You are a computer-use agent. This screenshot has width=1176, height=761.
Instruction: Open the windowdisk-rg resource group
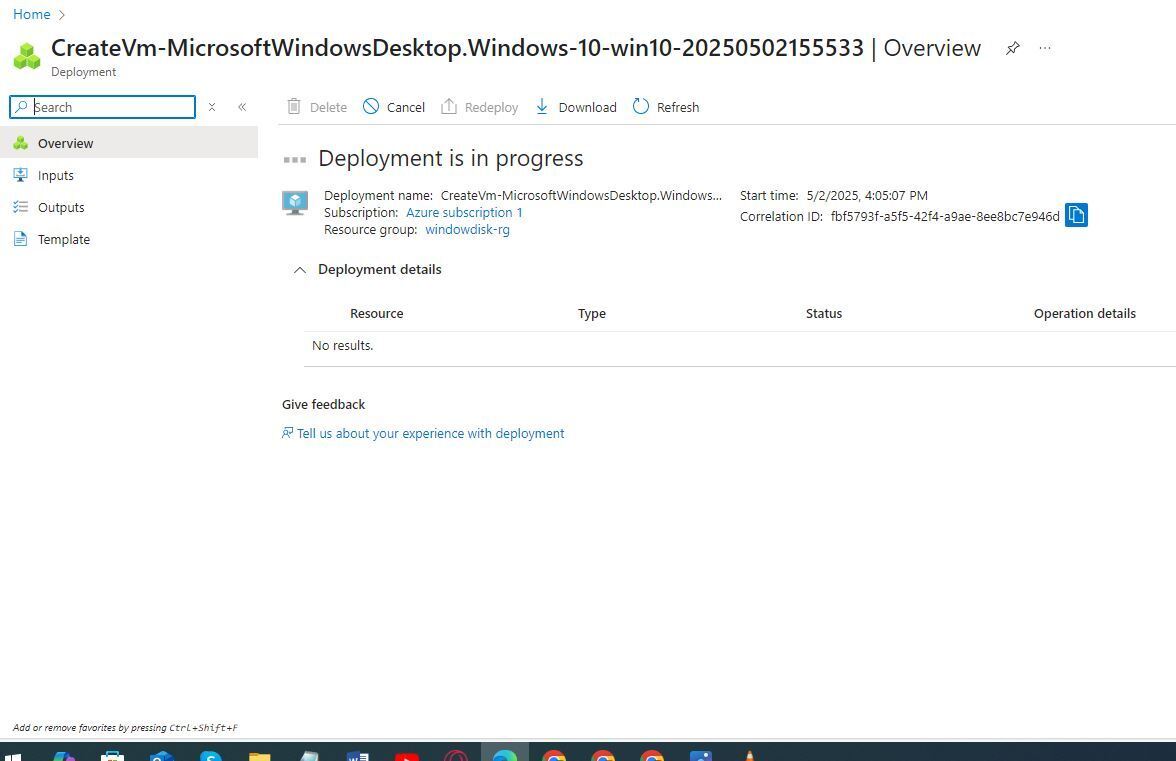pos(467,229)
